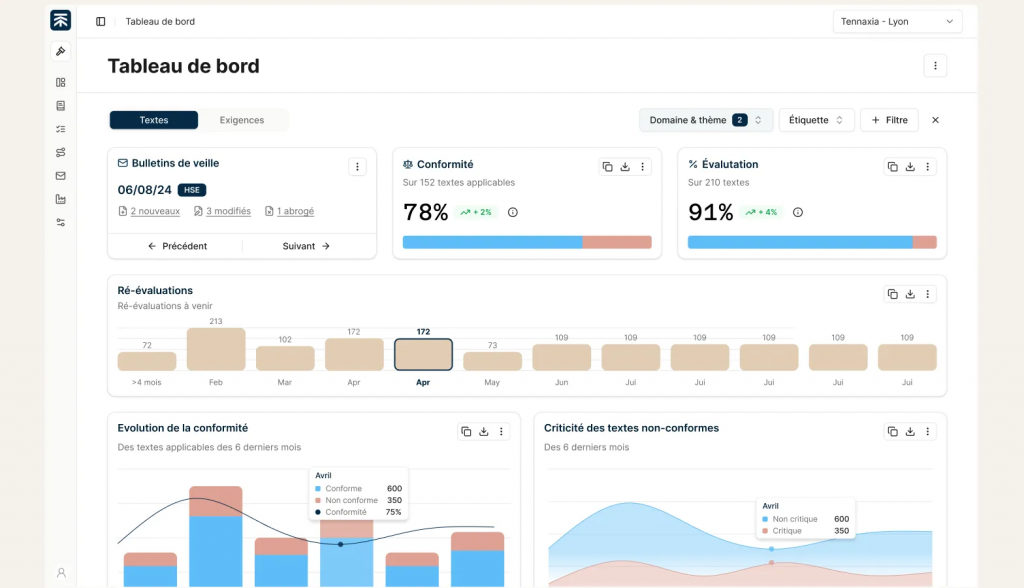This screenshot has width=1024, height=588.
Task: Click the 78% conformity progress bar
Action: pyautogui.click(x=527, y=242)
